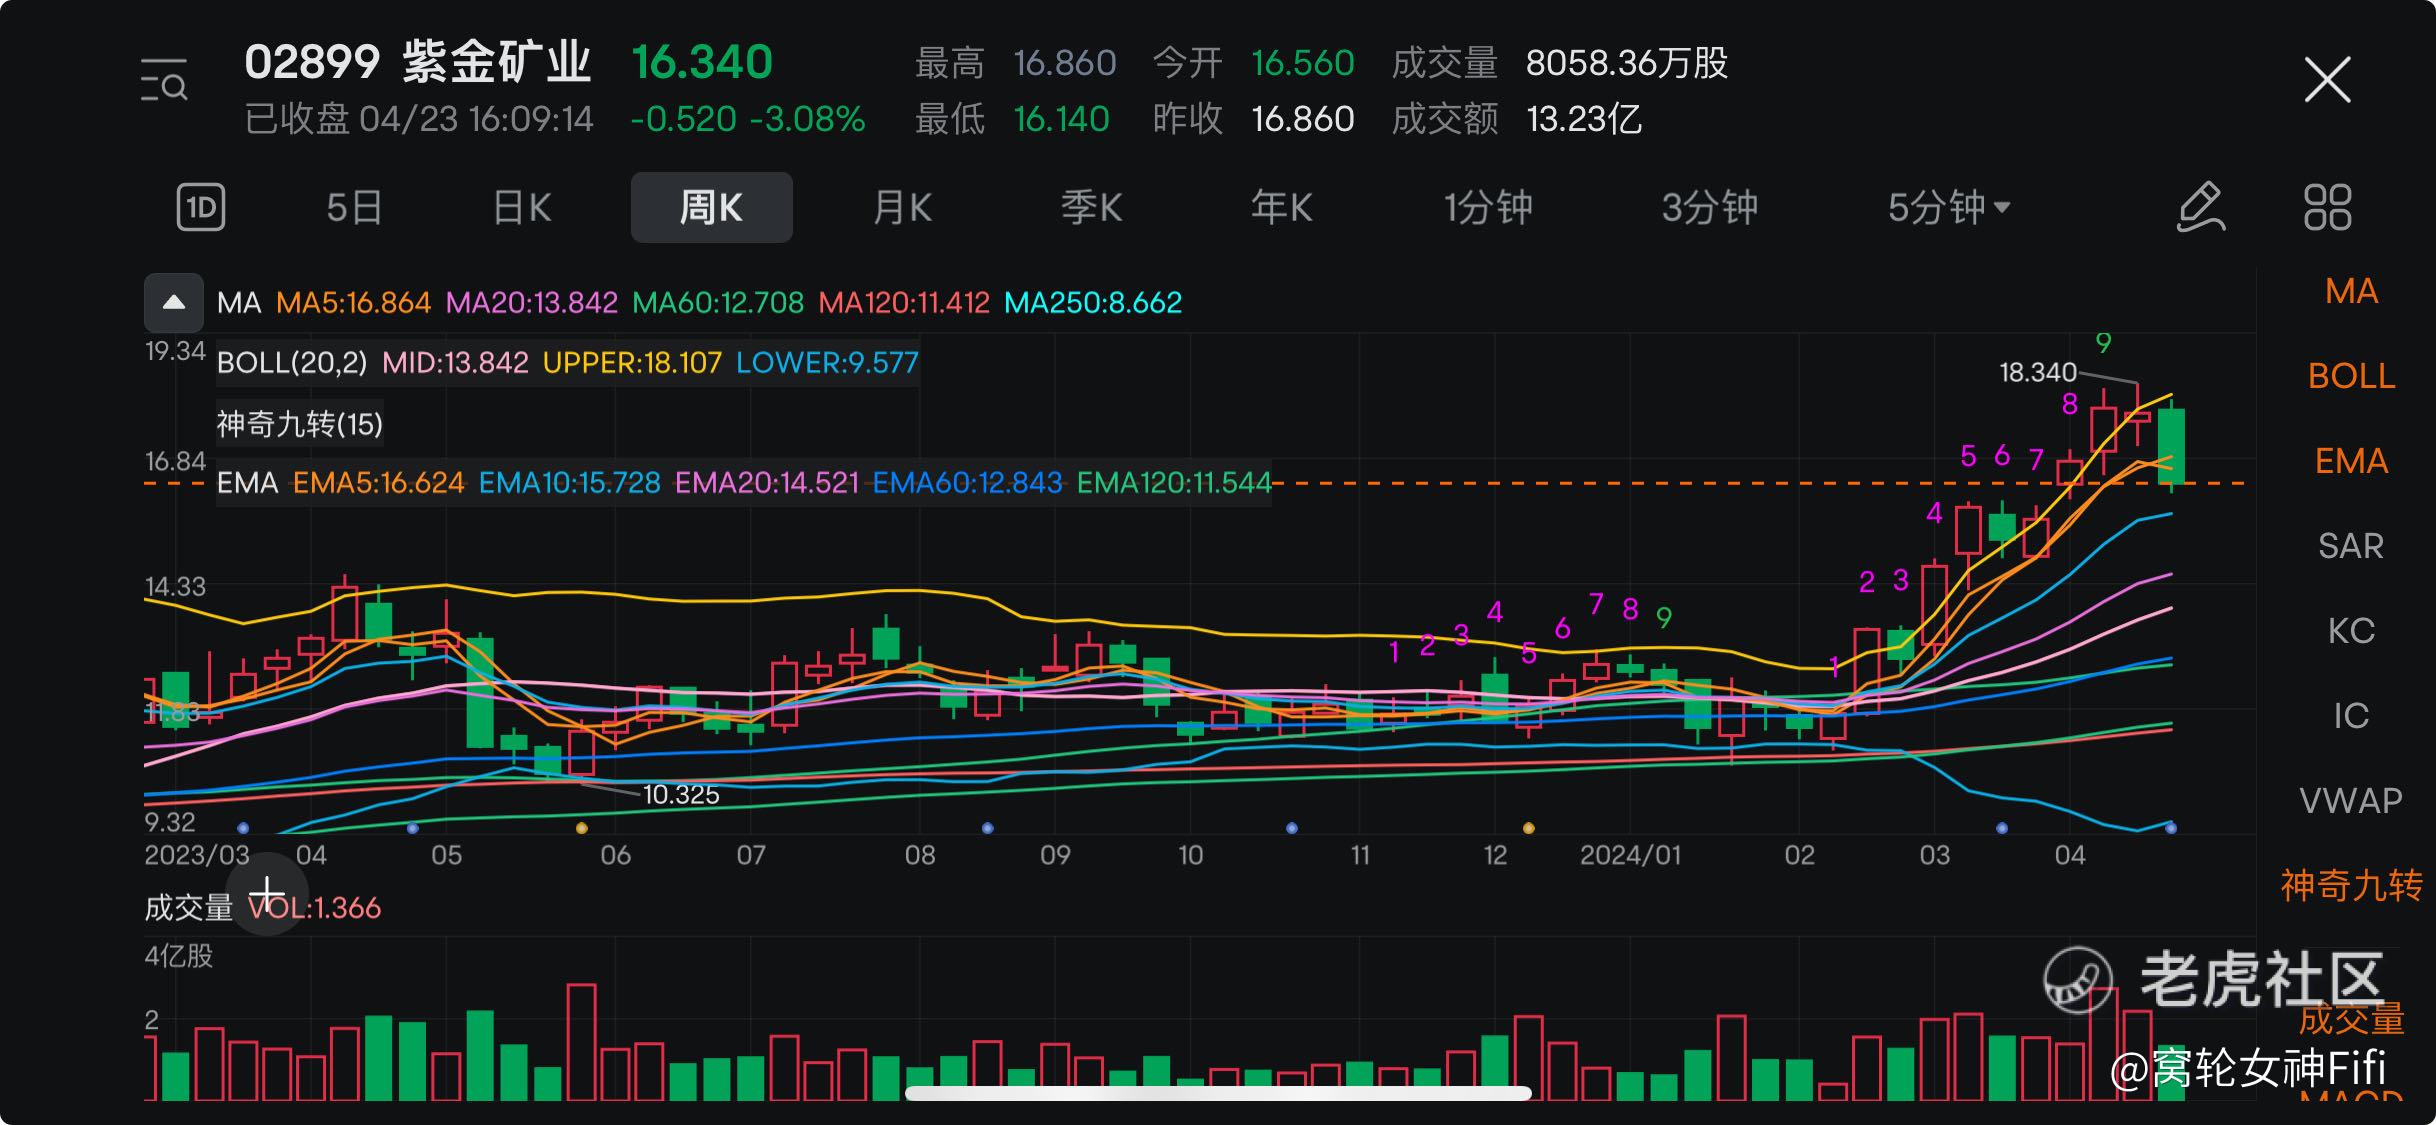Image resolution: width=2436 pixels, height=1125 pixels.
Task: Switch to the 年K tab
Action: coord(1281,208)
